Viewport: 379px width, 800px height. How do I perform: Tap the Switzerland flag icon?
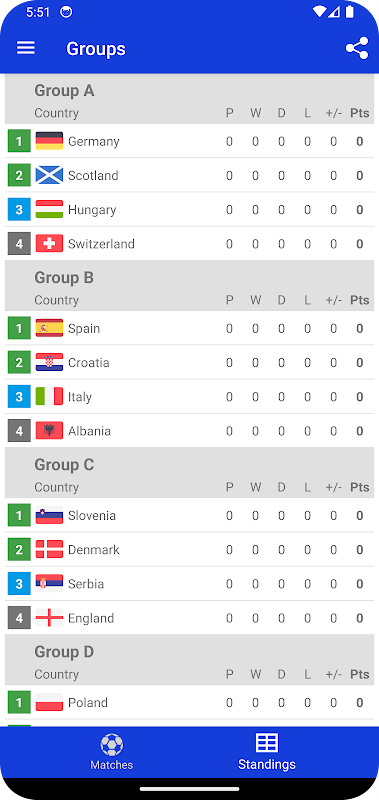pos(49,243)
